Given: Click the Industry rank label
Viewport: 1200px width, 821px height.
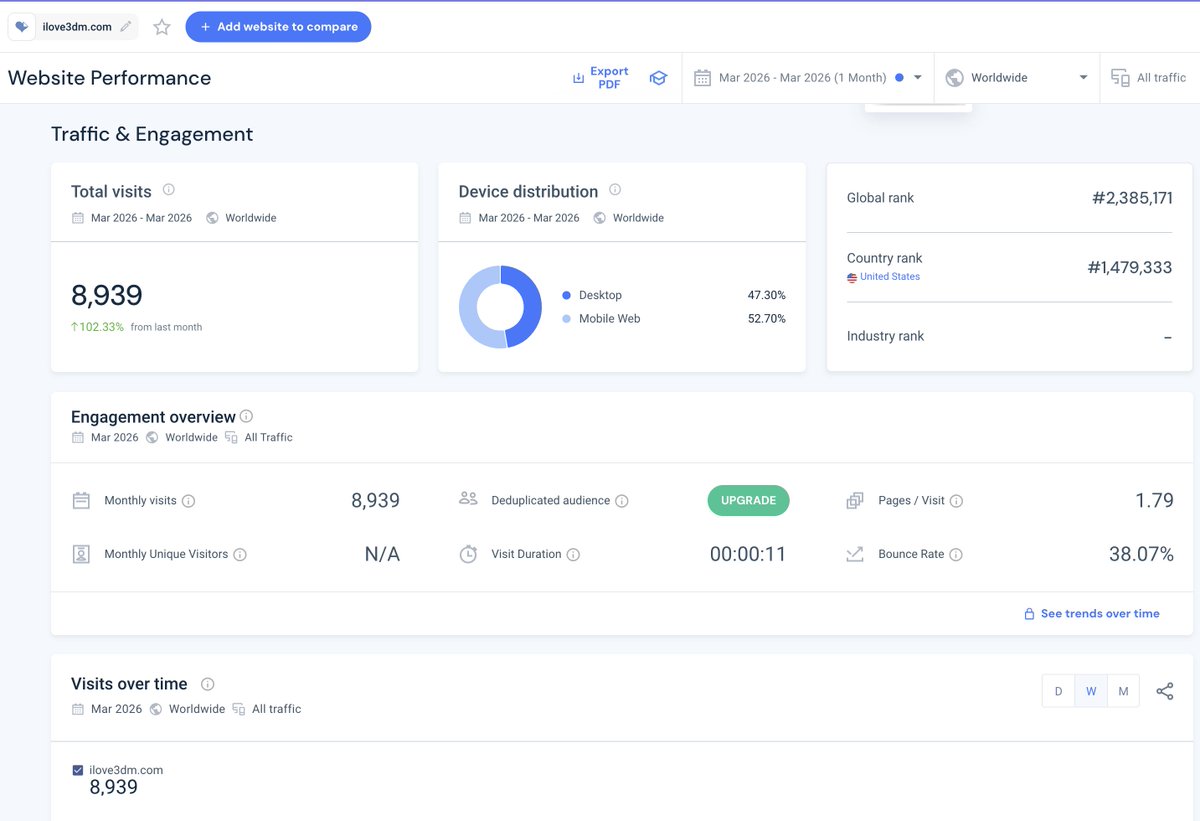Looking at the screenshot, I should pyautogui.click(x=885, y=336).
